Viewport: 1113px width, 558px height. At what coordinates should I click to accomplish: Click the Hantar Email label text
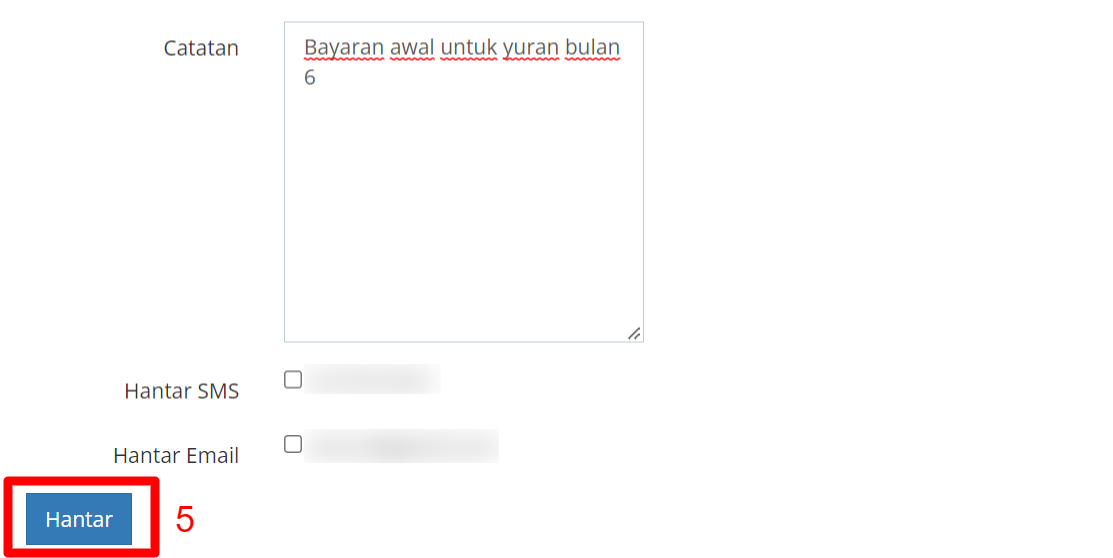point(176,456)
